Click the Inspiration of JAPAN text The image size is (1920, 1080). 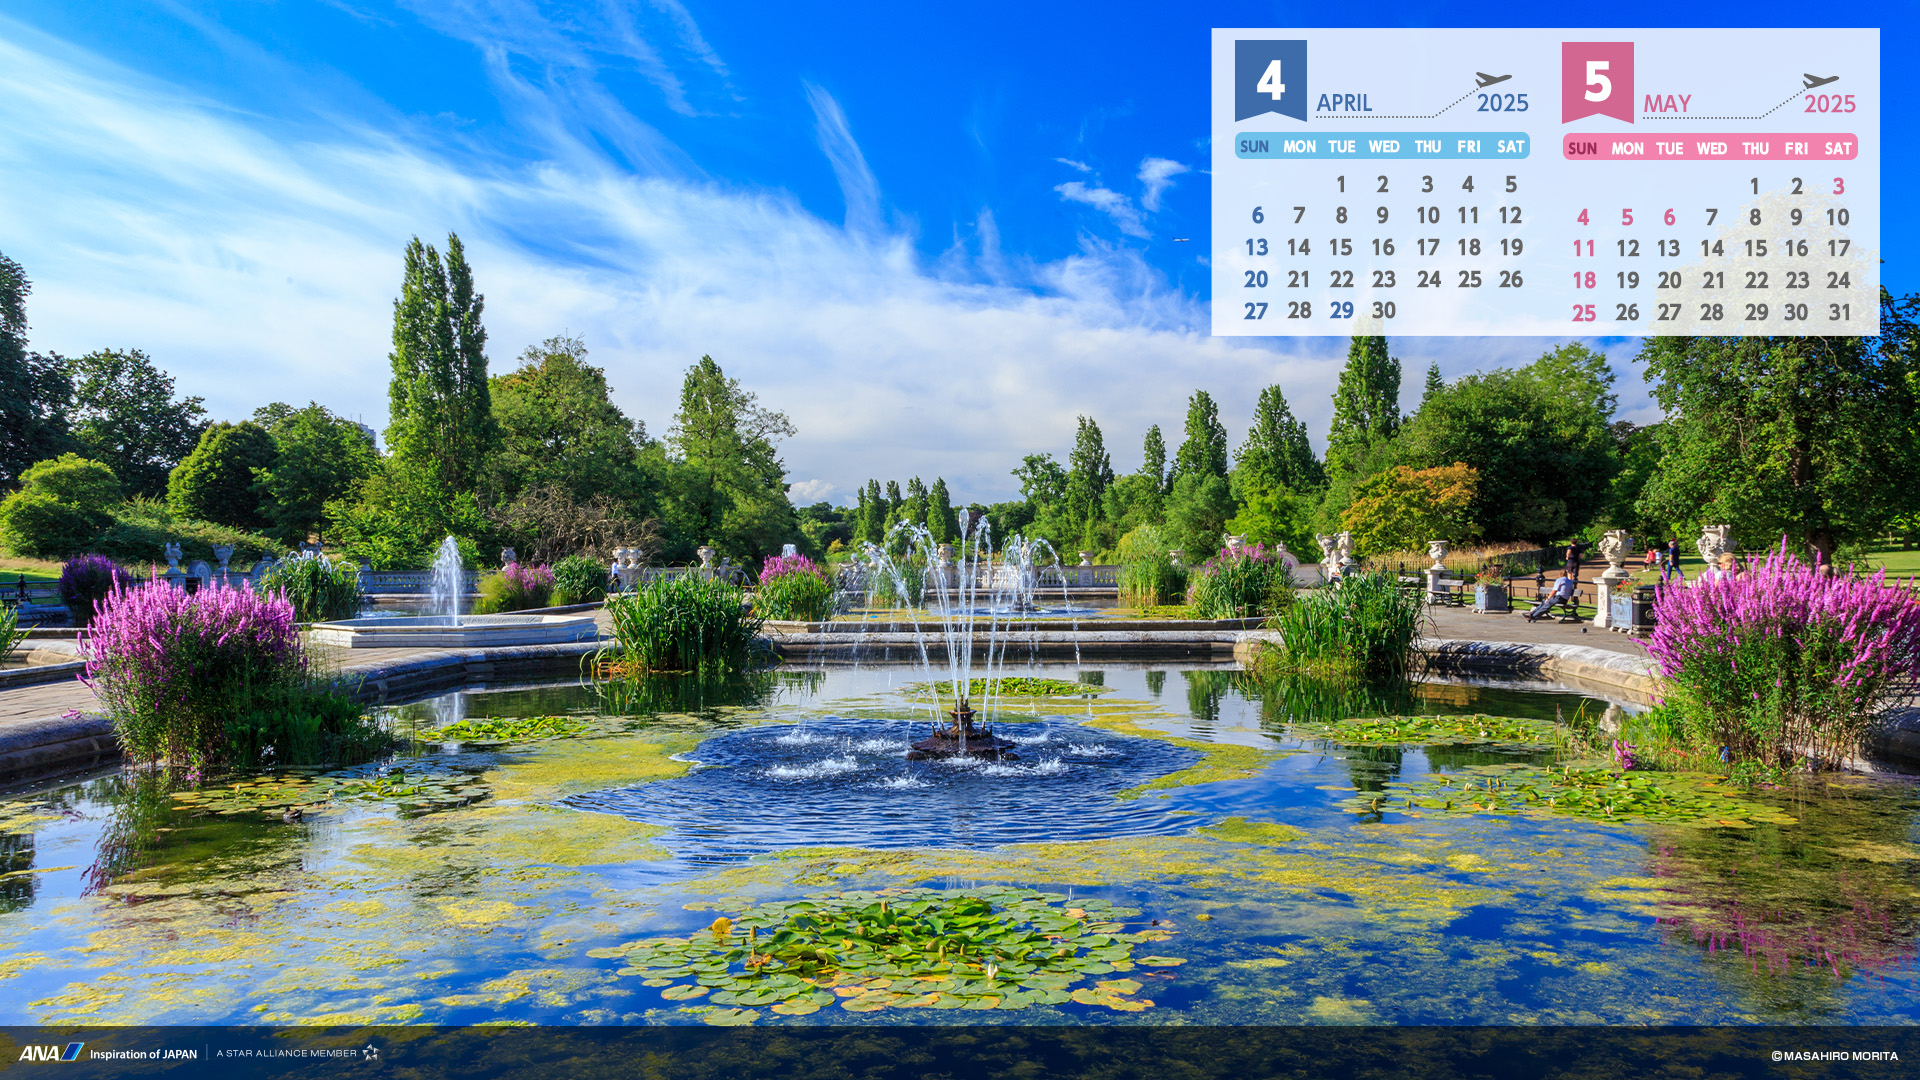click(143, 1054)
